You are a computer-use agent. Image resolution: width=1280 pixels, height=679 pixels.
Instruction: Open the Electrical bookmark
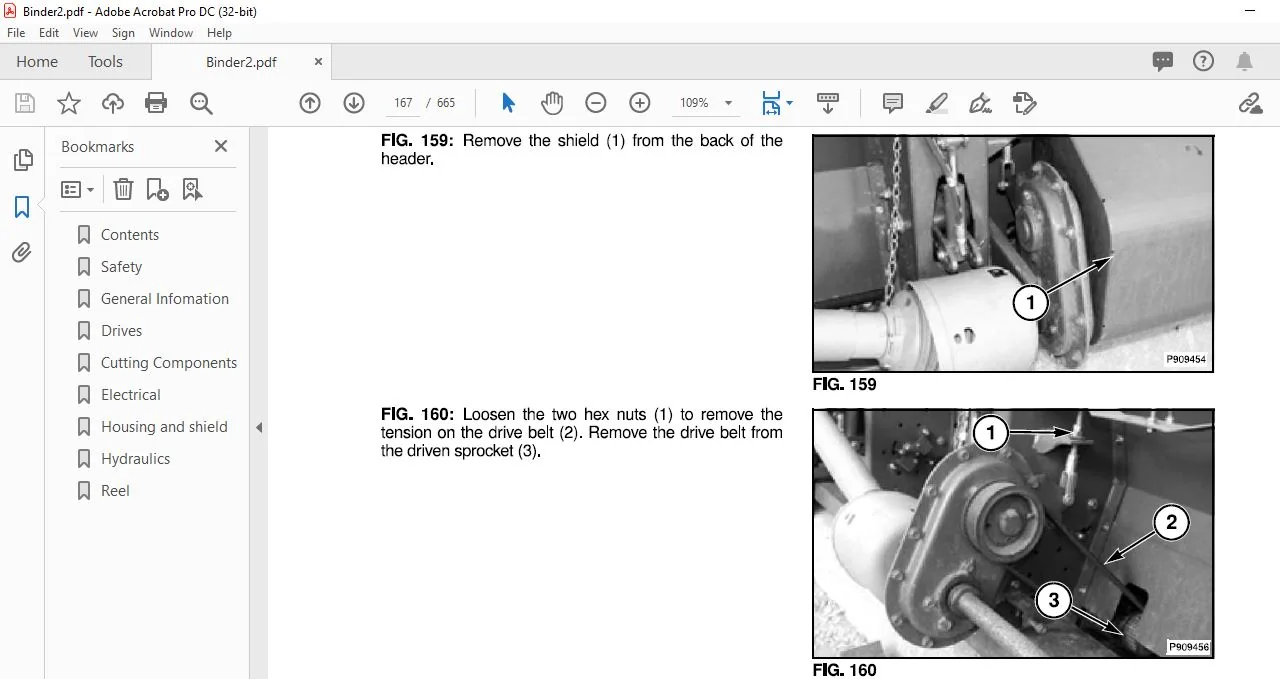pyautogui.click(x=130, y=395)
